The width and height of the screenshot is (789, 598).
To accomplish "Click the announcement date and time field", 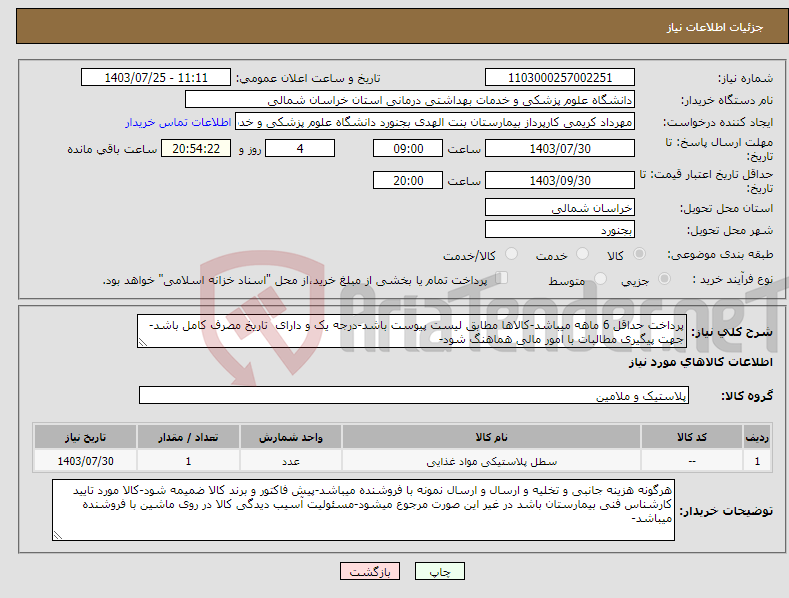I will 155,78.
